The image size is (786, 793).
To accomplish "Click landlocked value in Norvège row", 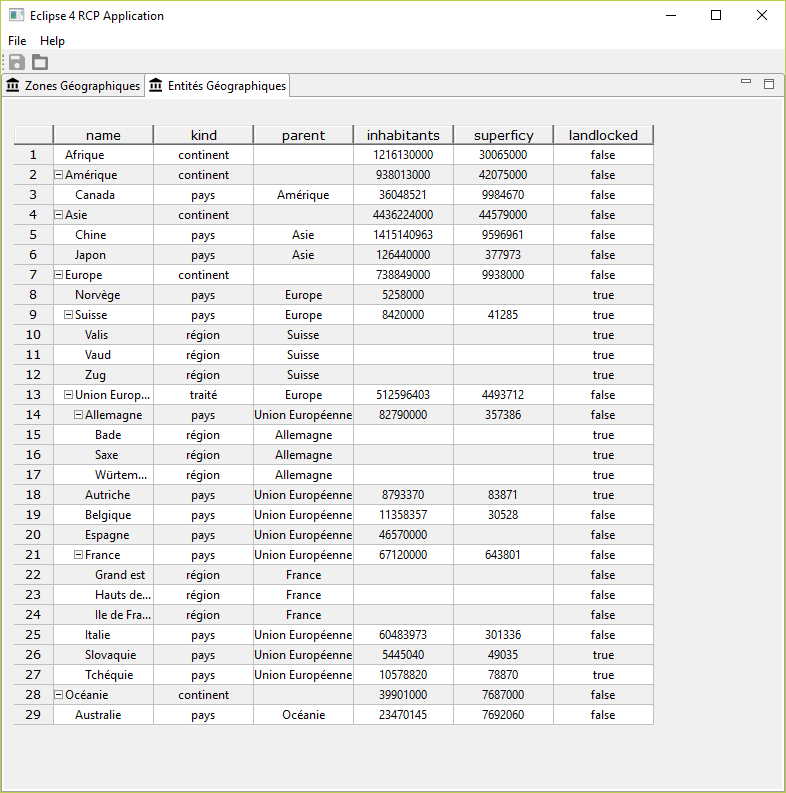I will (x=603, y=295).
